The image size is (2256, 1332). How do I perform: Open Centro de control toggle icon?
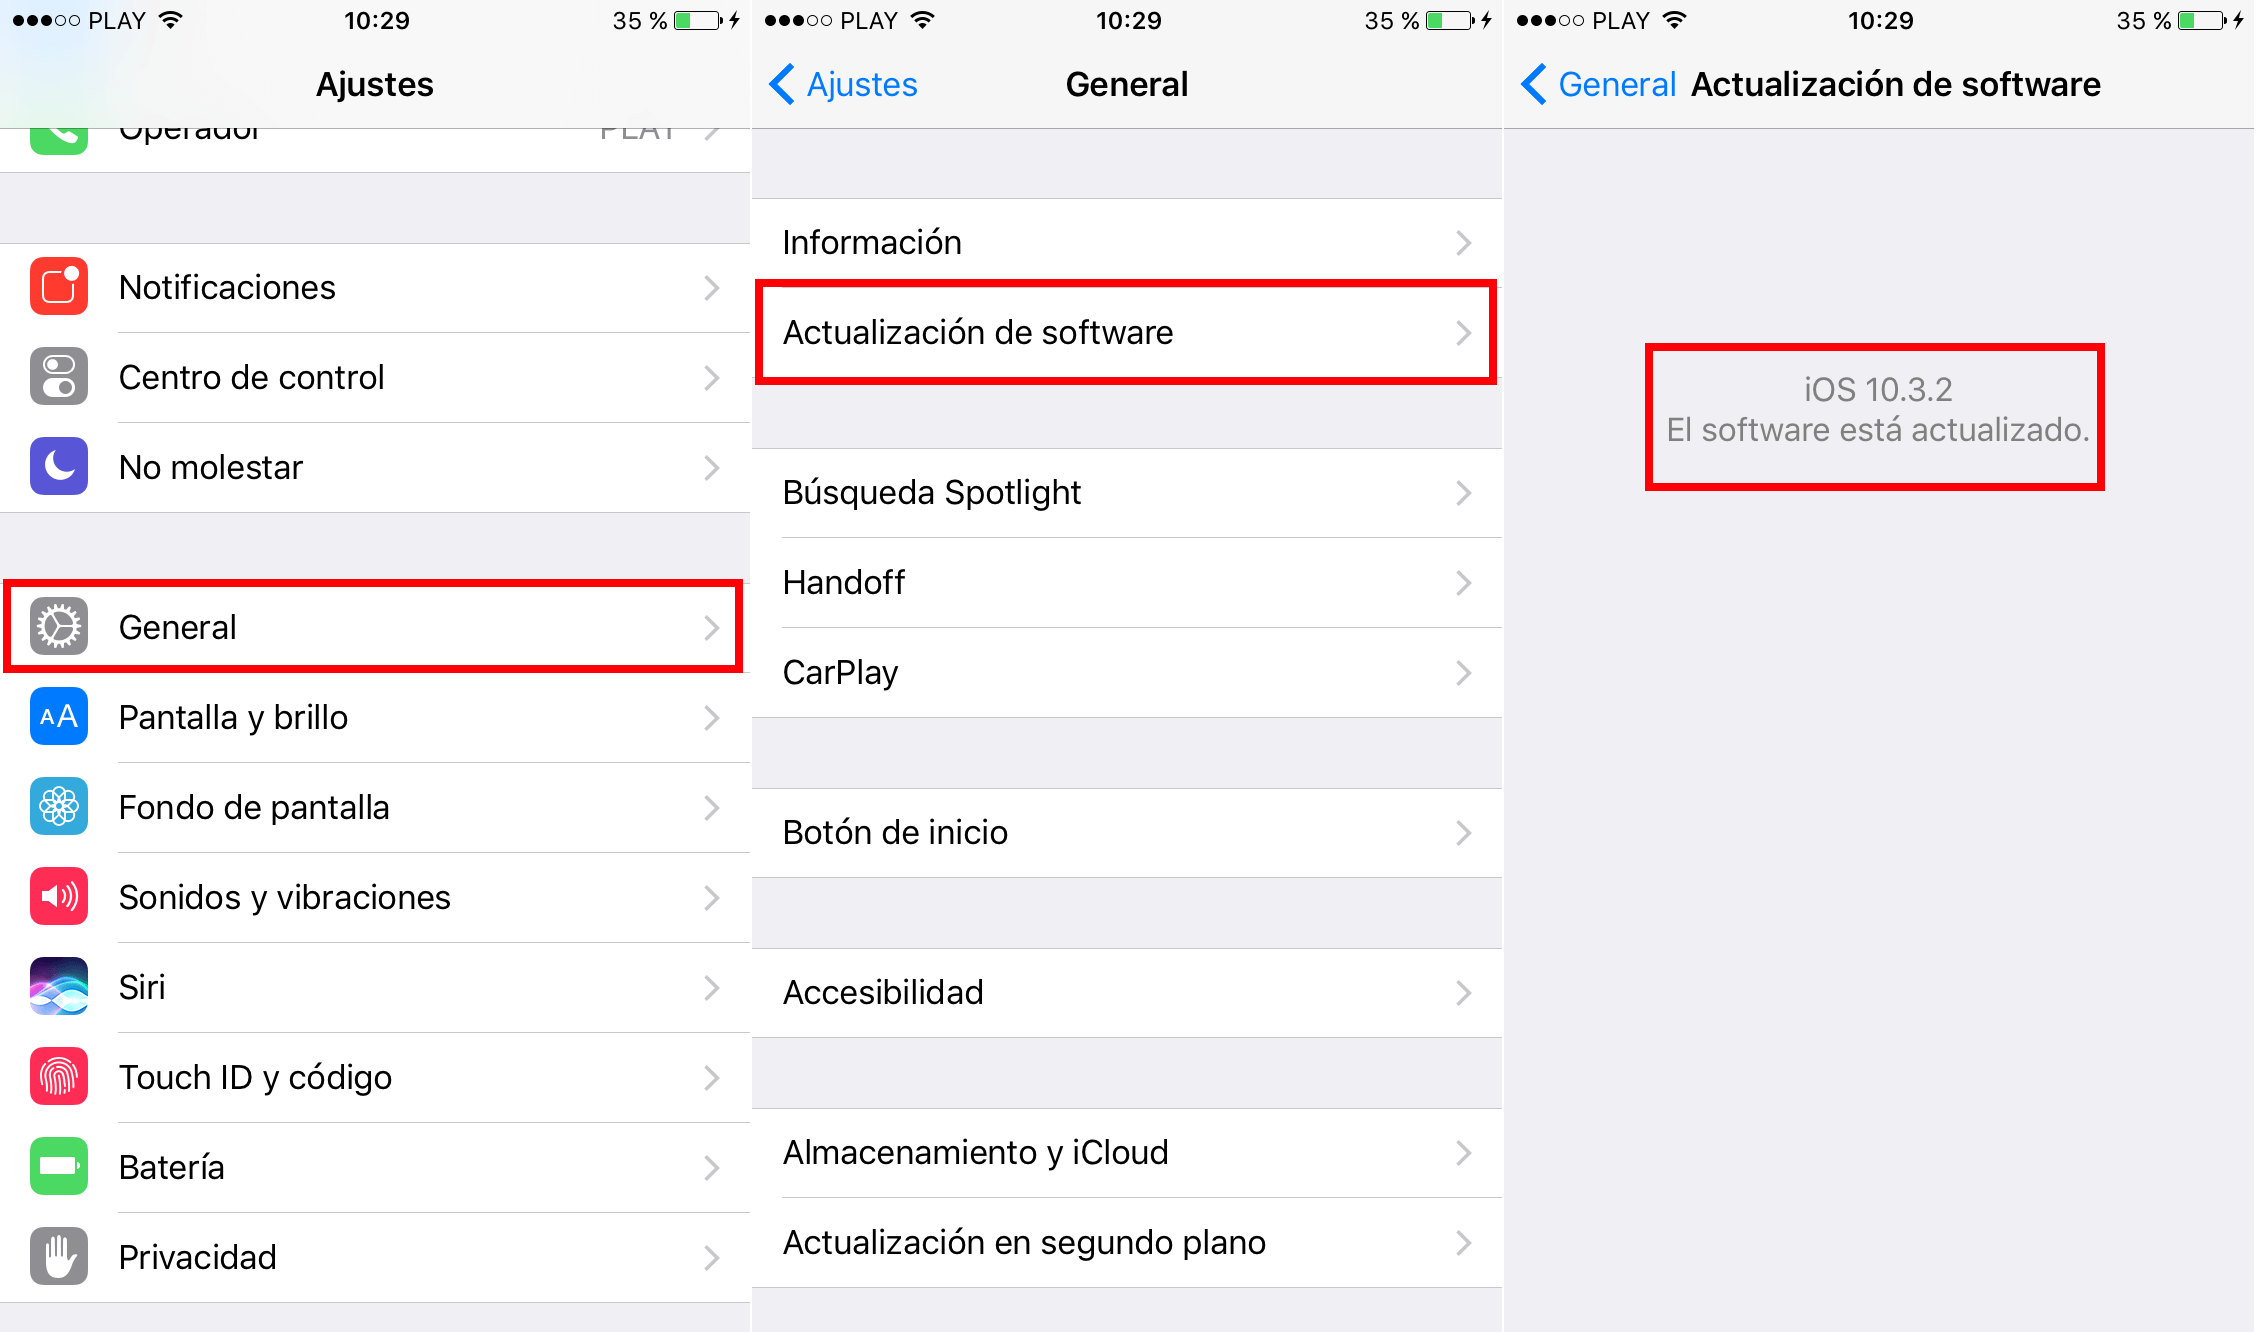point(59,377)
